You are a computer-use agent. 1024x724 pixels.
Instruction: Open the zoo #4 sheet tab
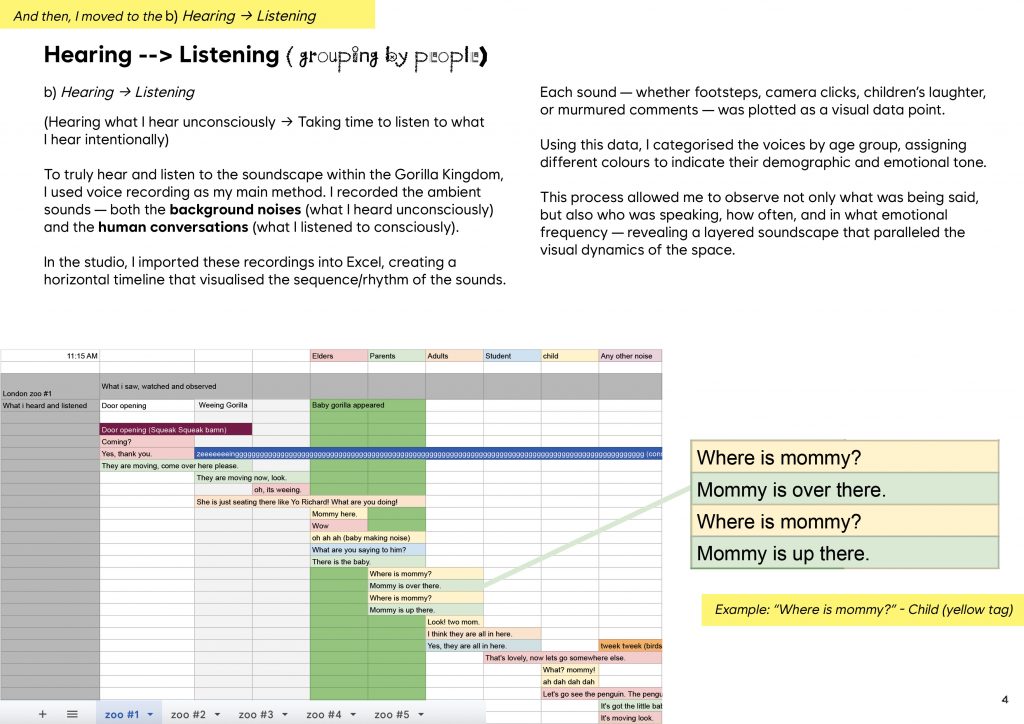tap(323, 714)
